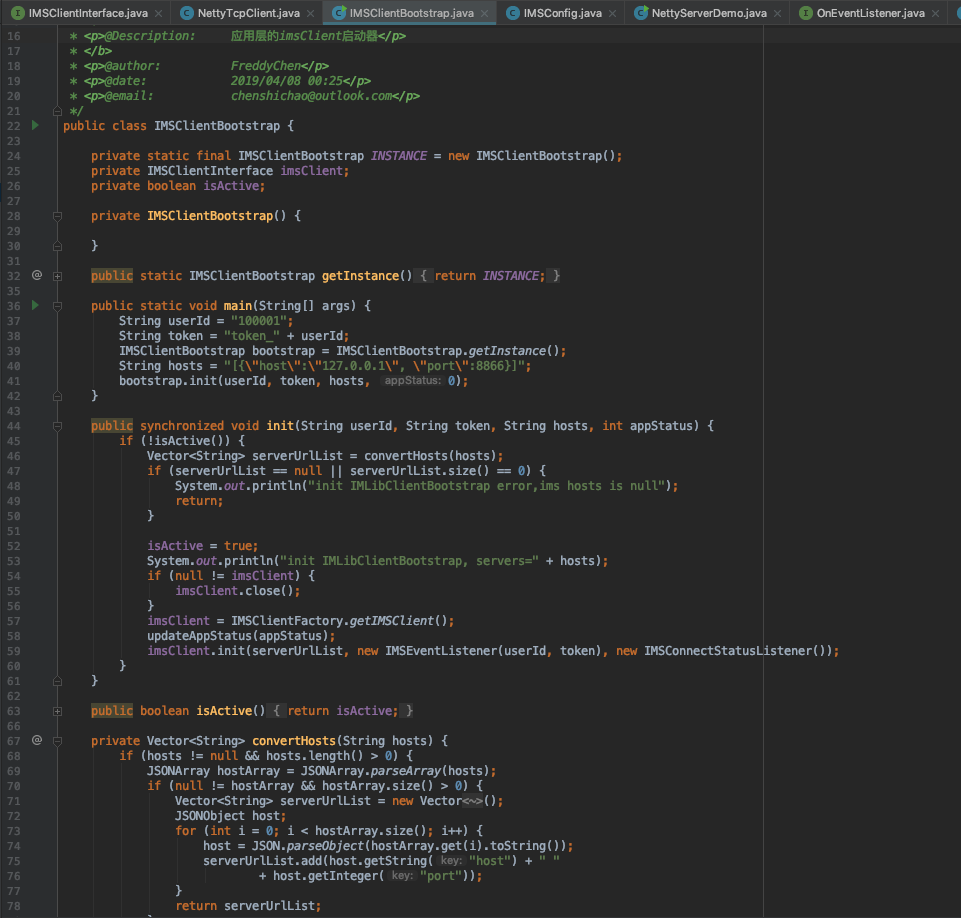
Task: Close the NettyServerDemo.java tab
Action: 779,13
